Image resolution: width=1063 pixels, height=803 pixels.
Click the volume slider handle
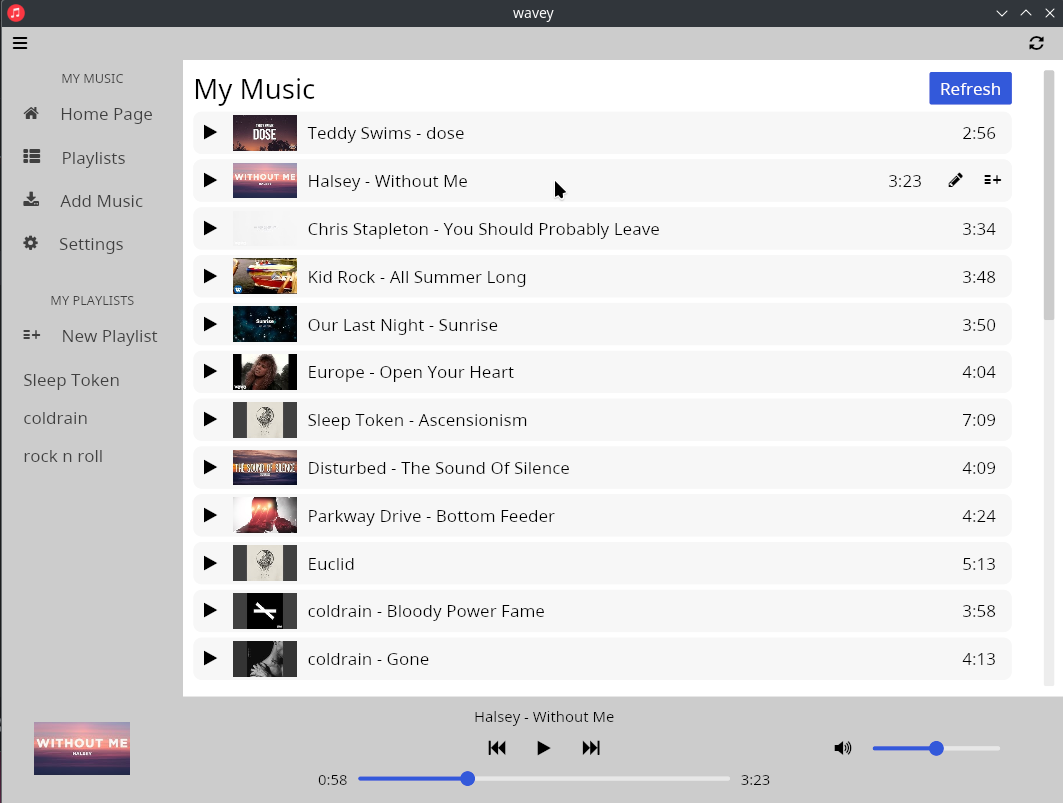coord(936,748)
